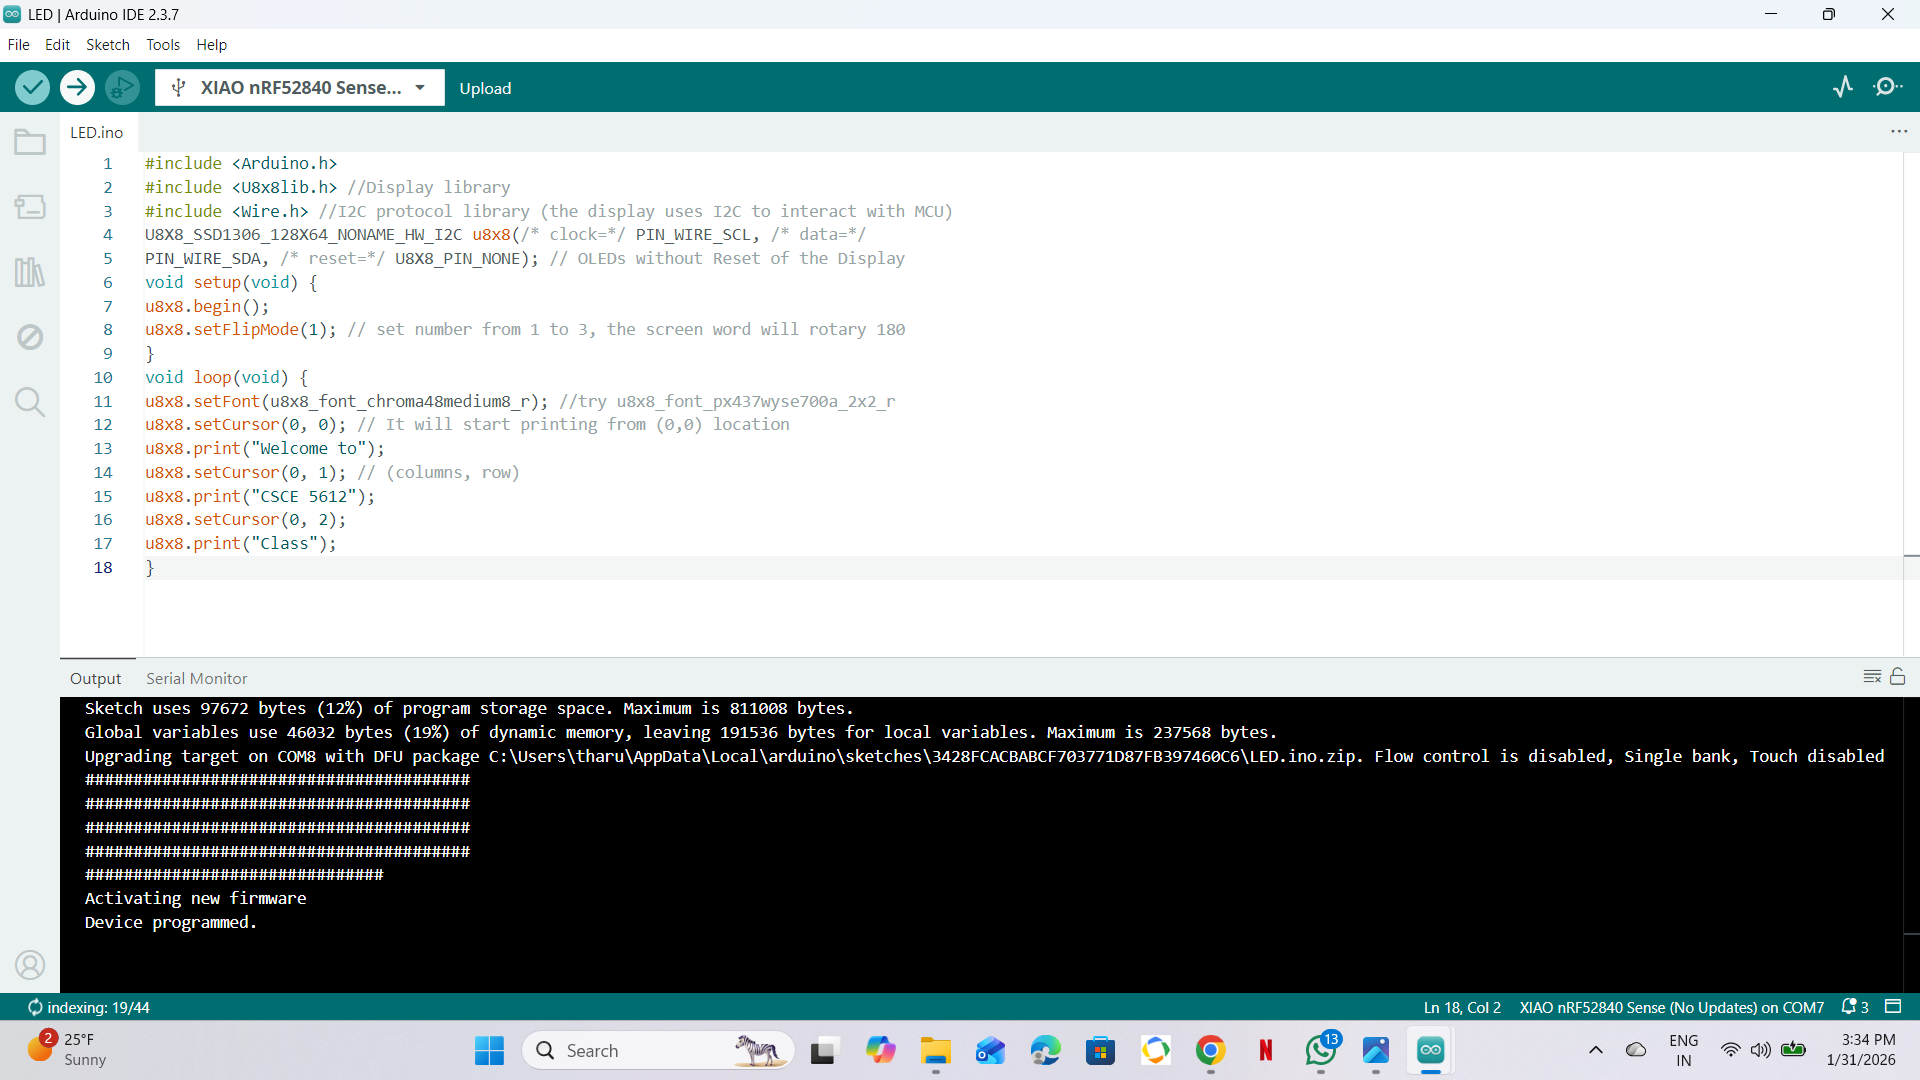Open the Library Manager sidebar icon
This screenshot has width=1920, height=1080.
point(30,272)
